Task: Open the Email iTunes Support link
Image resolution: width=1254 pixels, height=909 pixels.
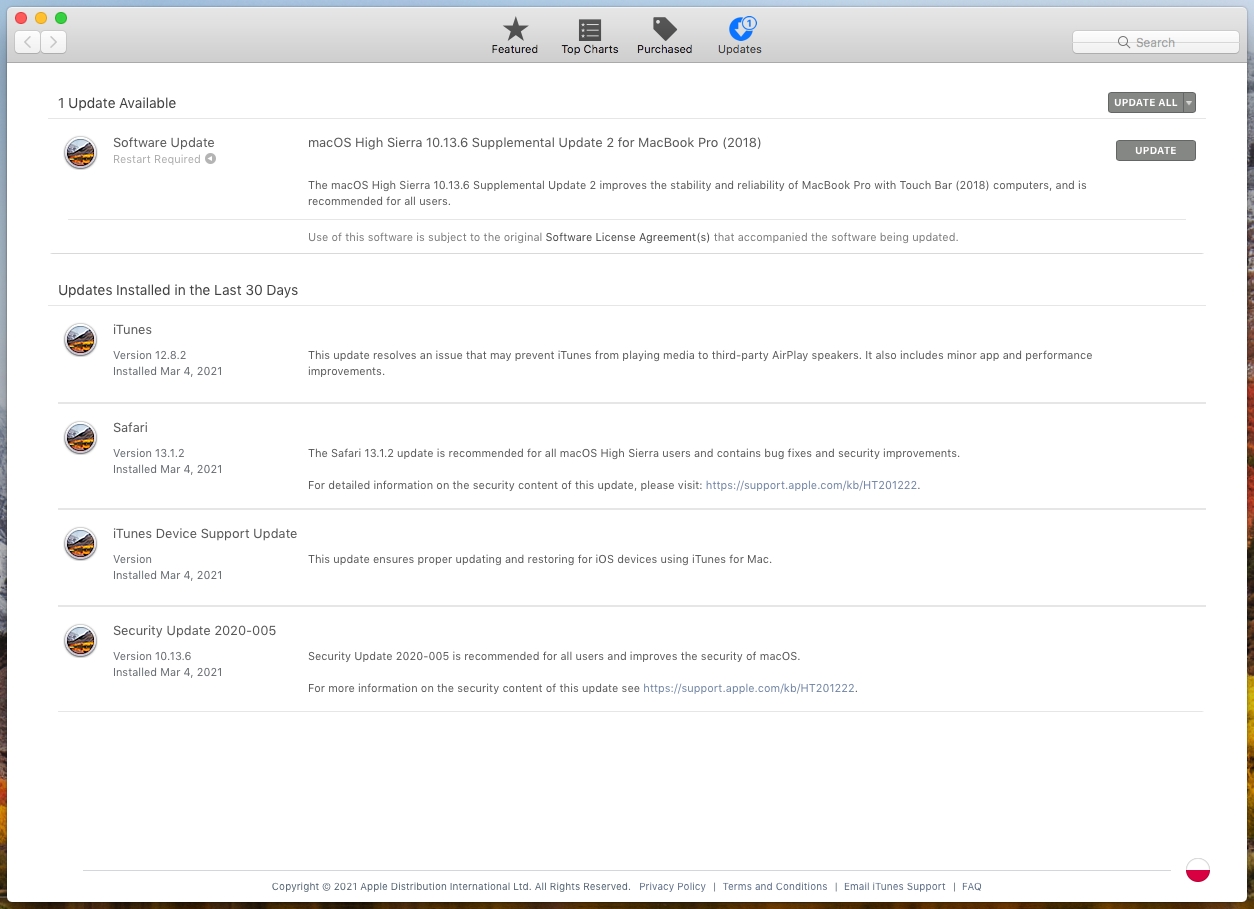Action: [x=895, y=886]
